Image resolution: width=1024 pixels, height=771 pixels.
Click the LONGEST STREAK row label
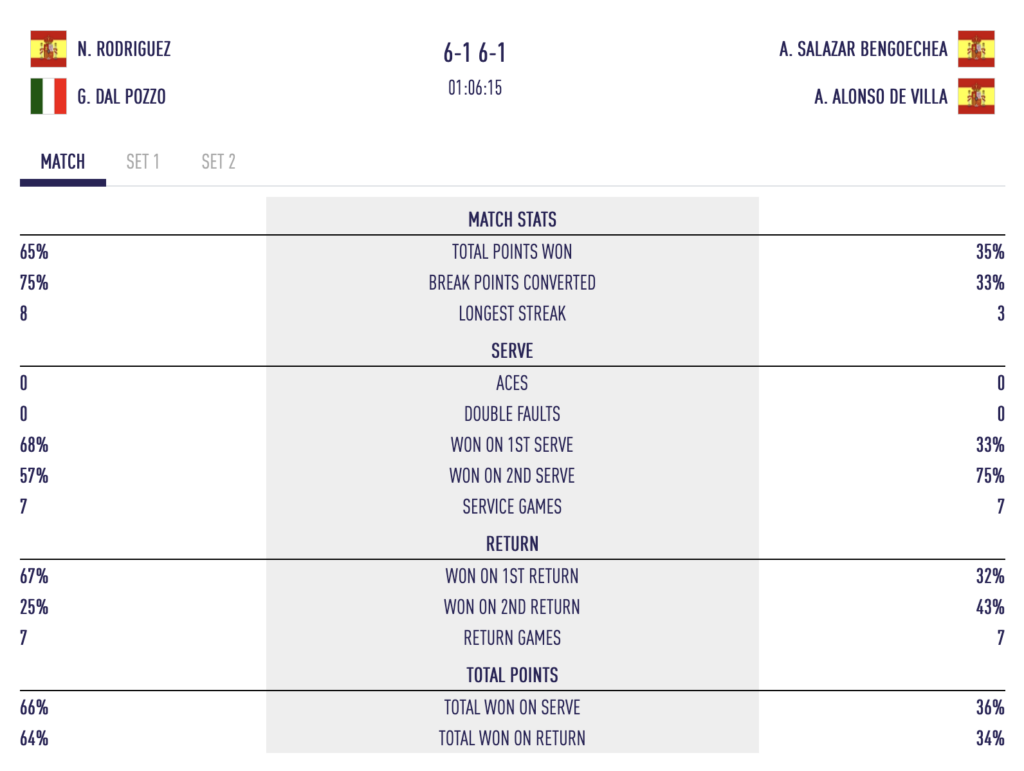(x=512, y=313)
